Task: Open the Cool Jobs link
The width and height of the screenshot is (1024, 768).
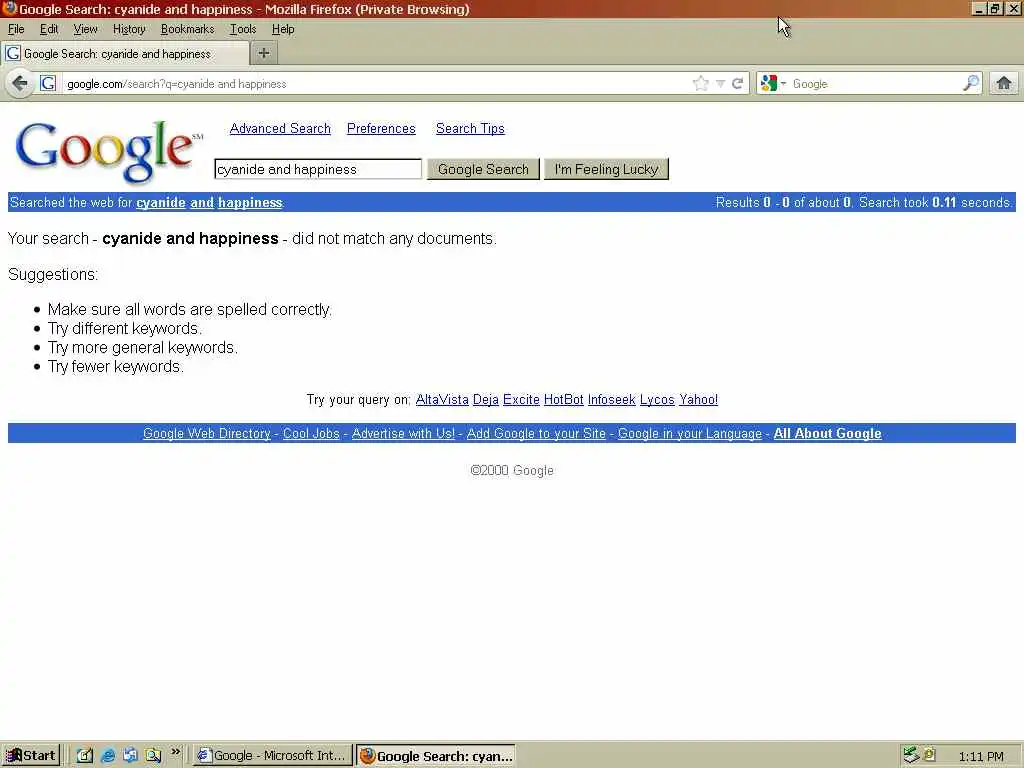Action: tap(311, 433)
